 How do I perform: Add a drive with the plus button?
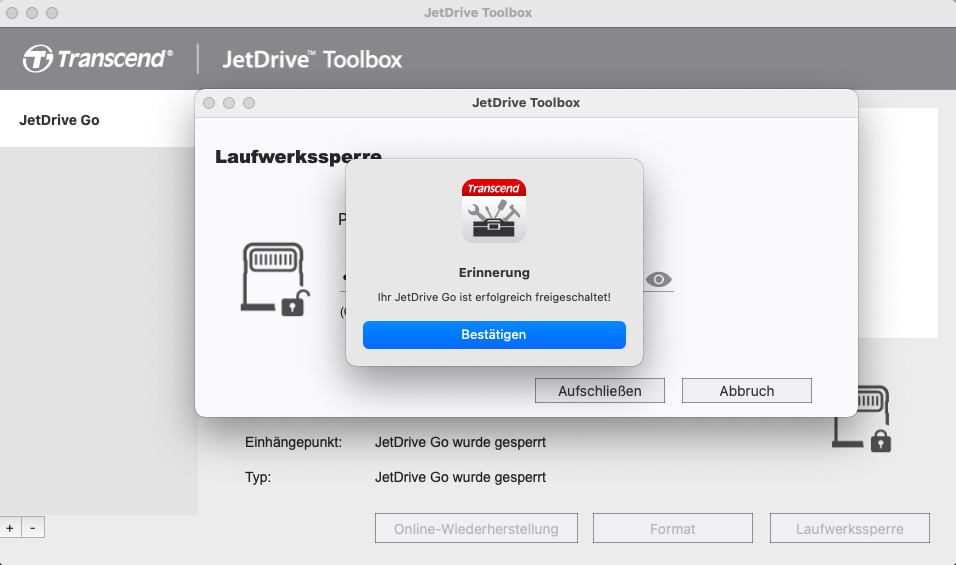click(10, 528)
